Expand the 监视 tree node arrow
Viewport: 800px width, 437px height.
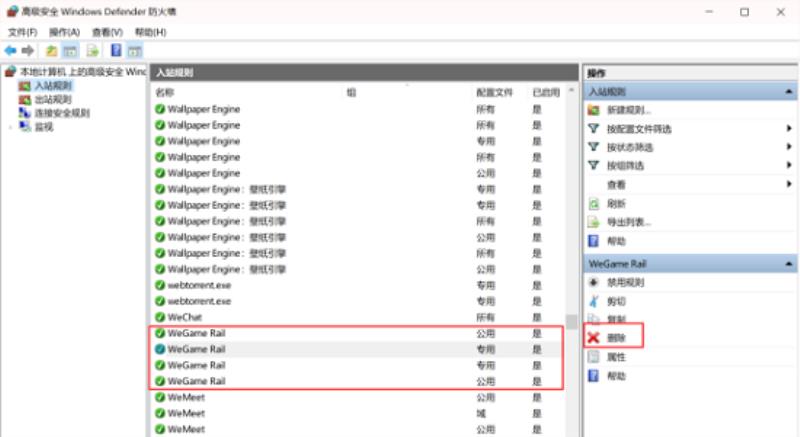(x=10, y=126)
